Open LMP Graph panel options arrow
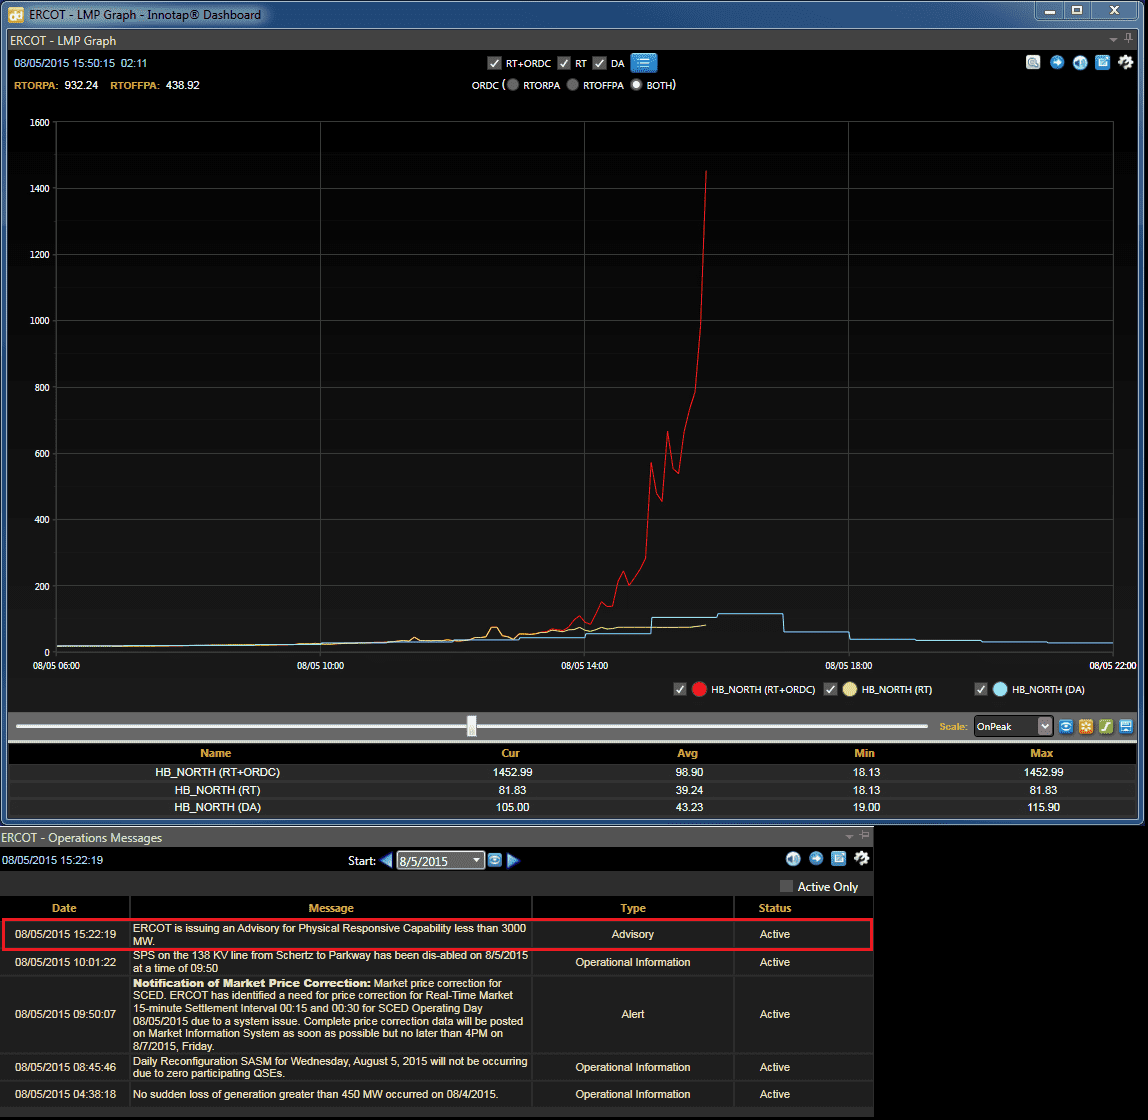1148x1120 pixels. tap(1113, 40)
